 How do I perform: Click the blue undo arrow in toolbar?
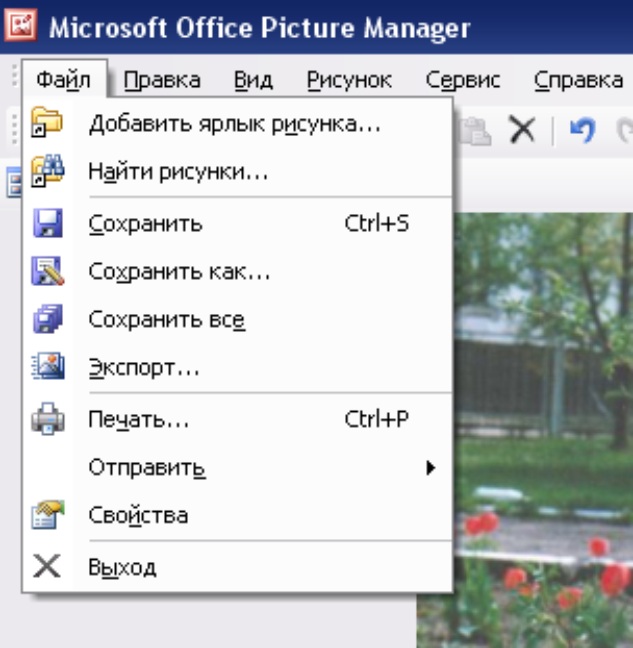(x=583, y=129)
